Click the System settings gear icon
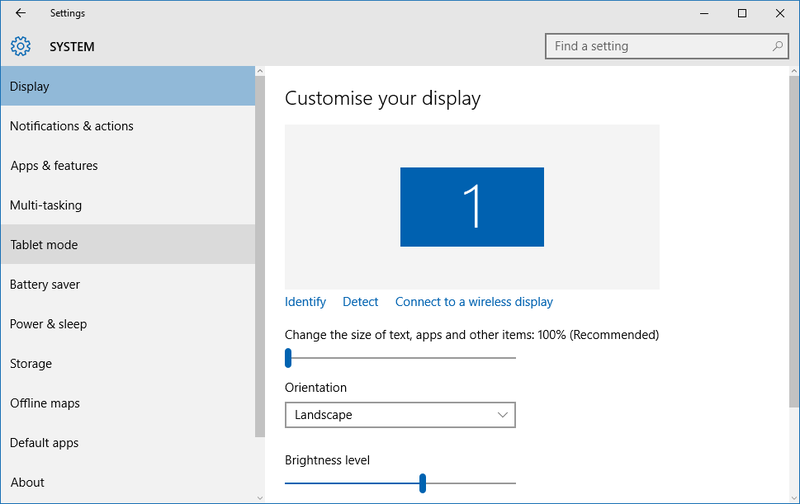The height and width of the screenshot is (504, 800). pos(20,46)
